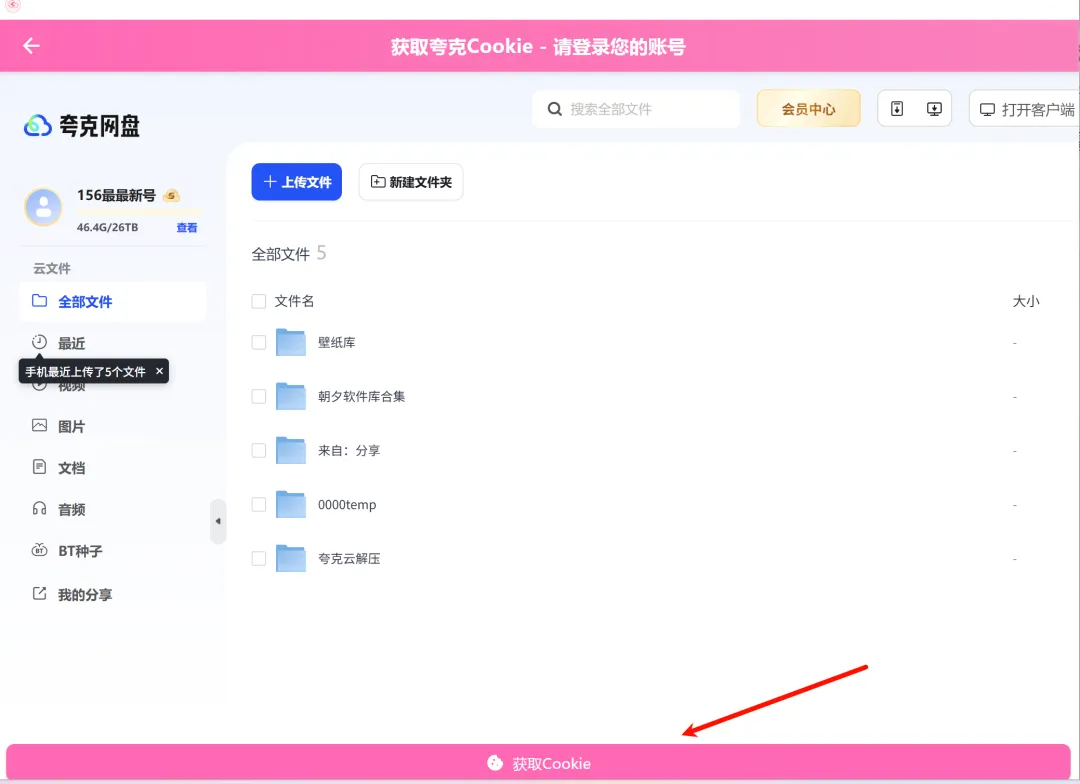This screenshot has height=784, width=1080.
Task: Select all files checkbox in header
Action: [x=259, y=301]
